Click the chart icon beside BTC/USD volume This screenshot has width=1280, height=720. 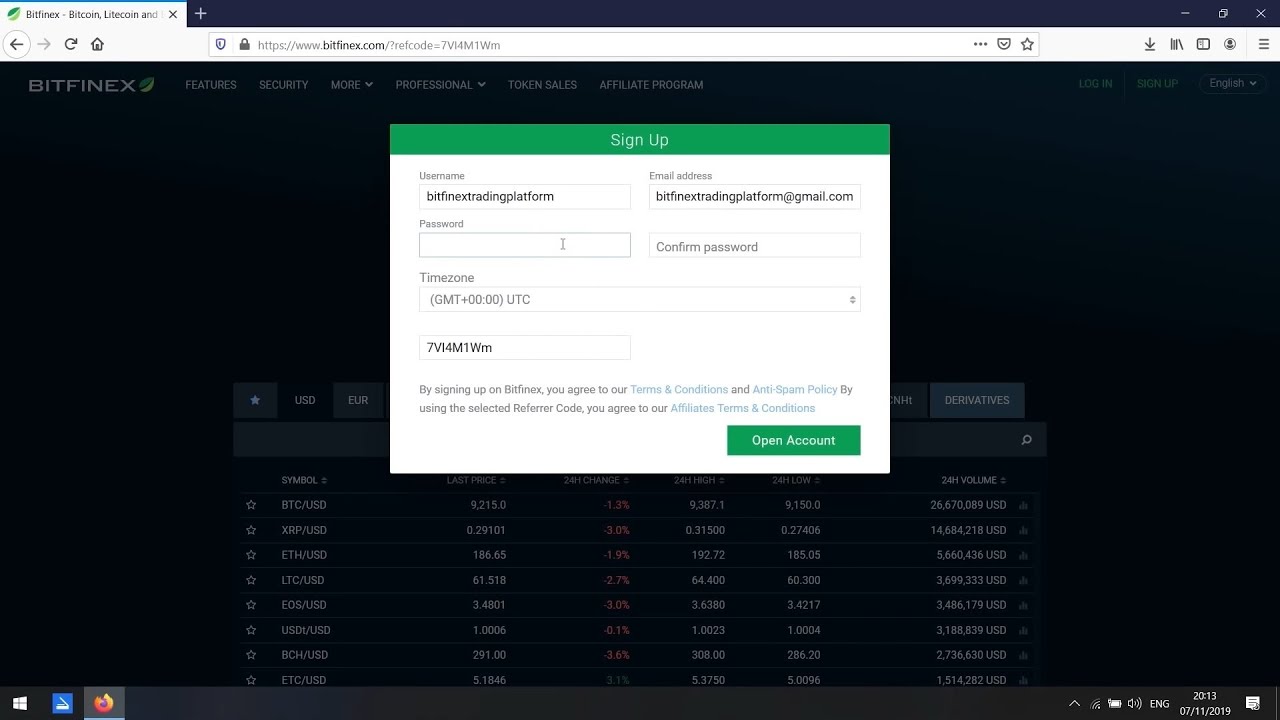1022,505
